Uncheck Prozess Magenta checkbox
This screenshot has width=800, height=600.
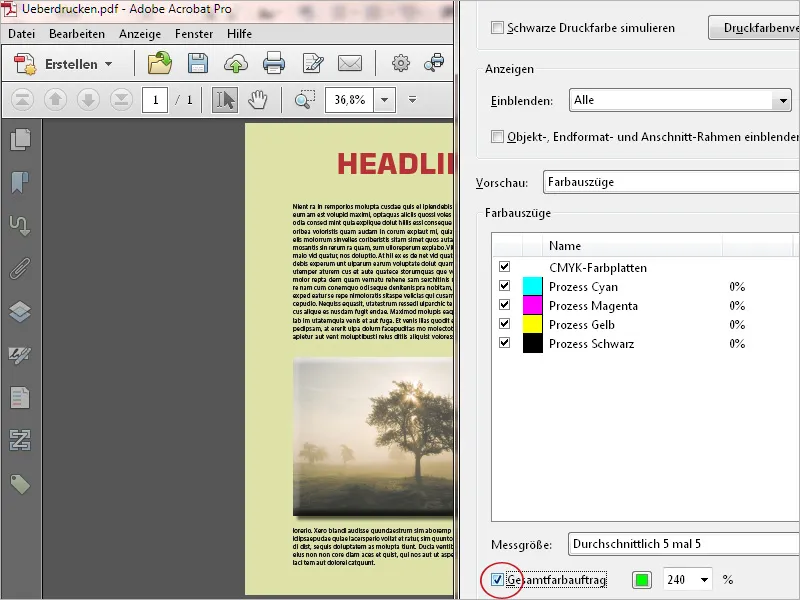504,305
